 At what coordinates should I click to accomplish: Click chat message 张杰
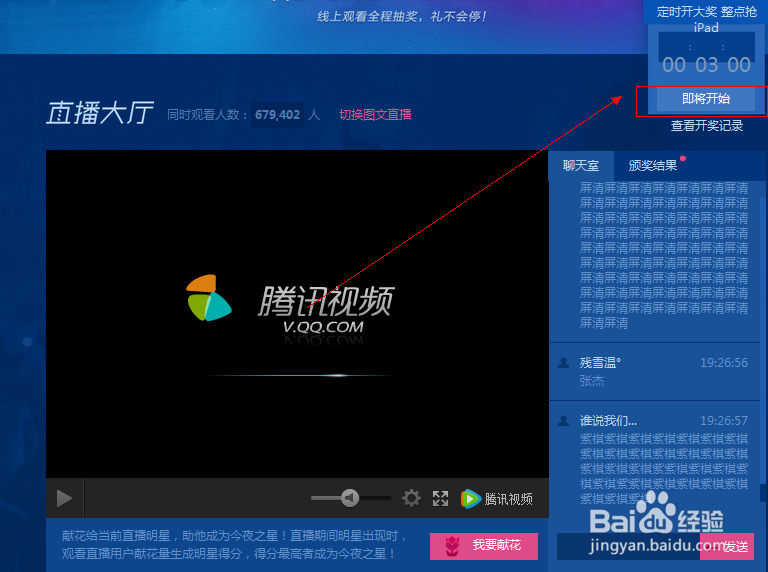(x=592, y=381)
